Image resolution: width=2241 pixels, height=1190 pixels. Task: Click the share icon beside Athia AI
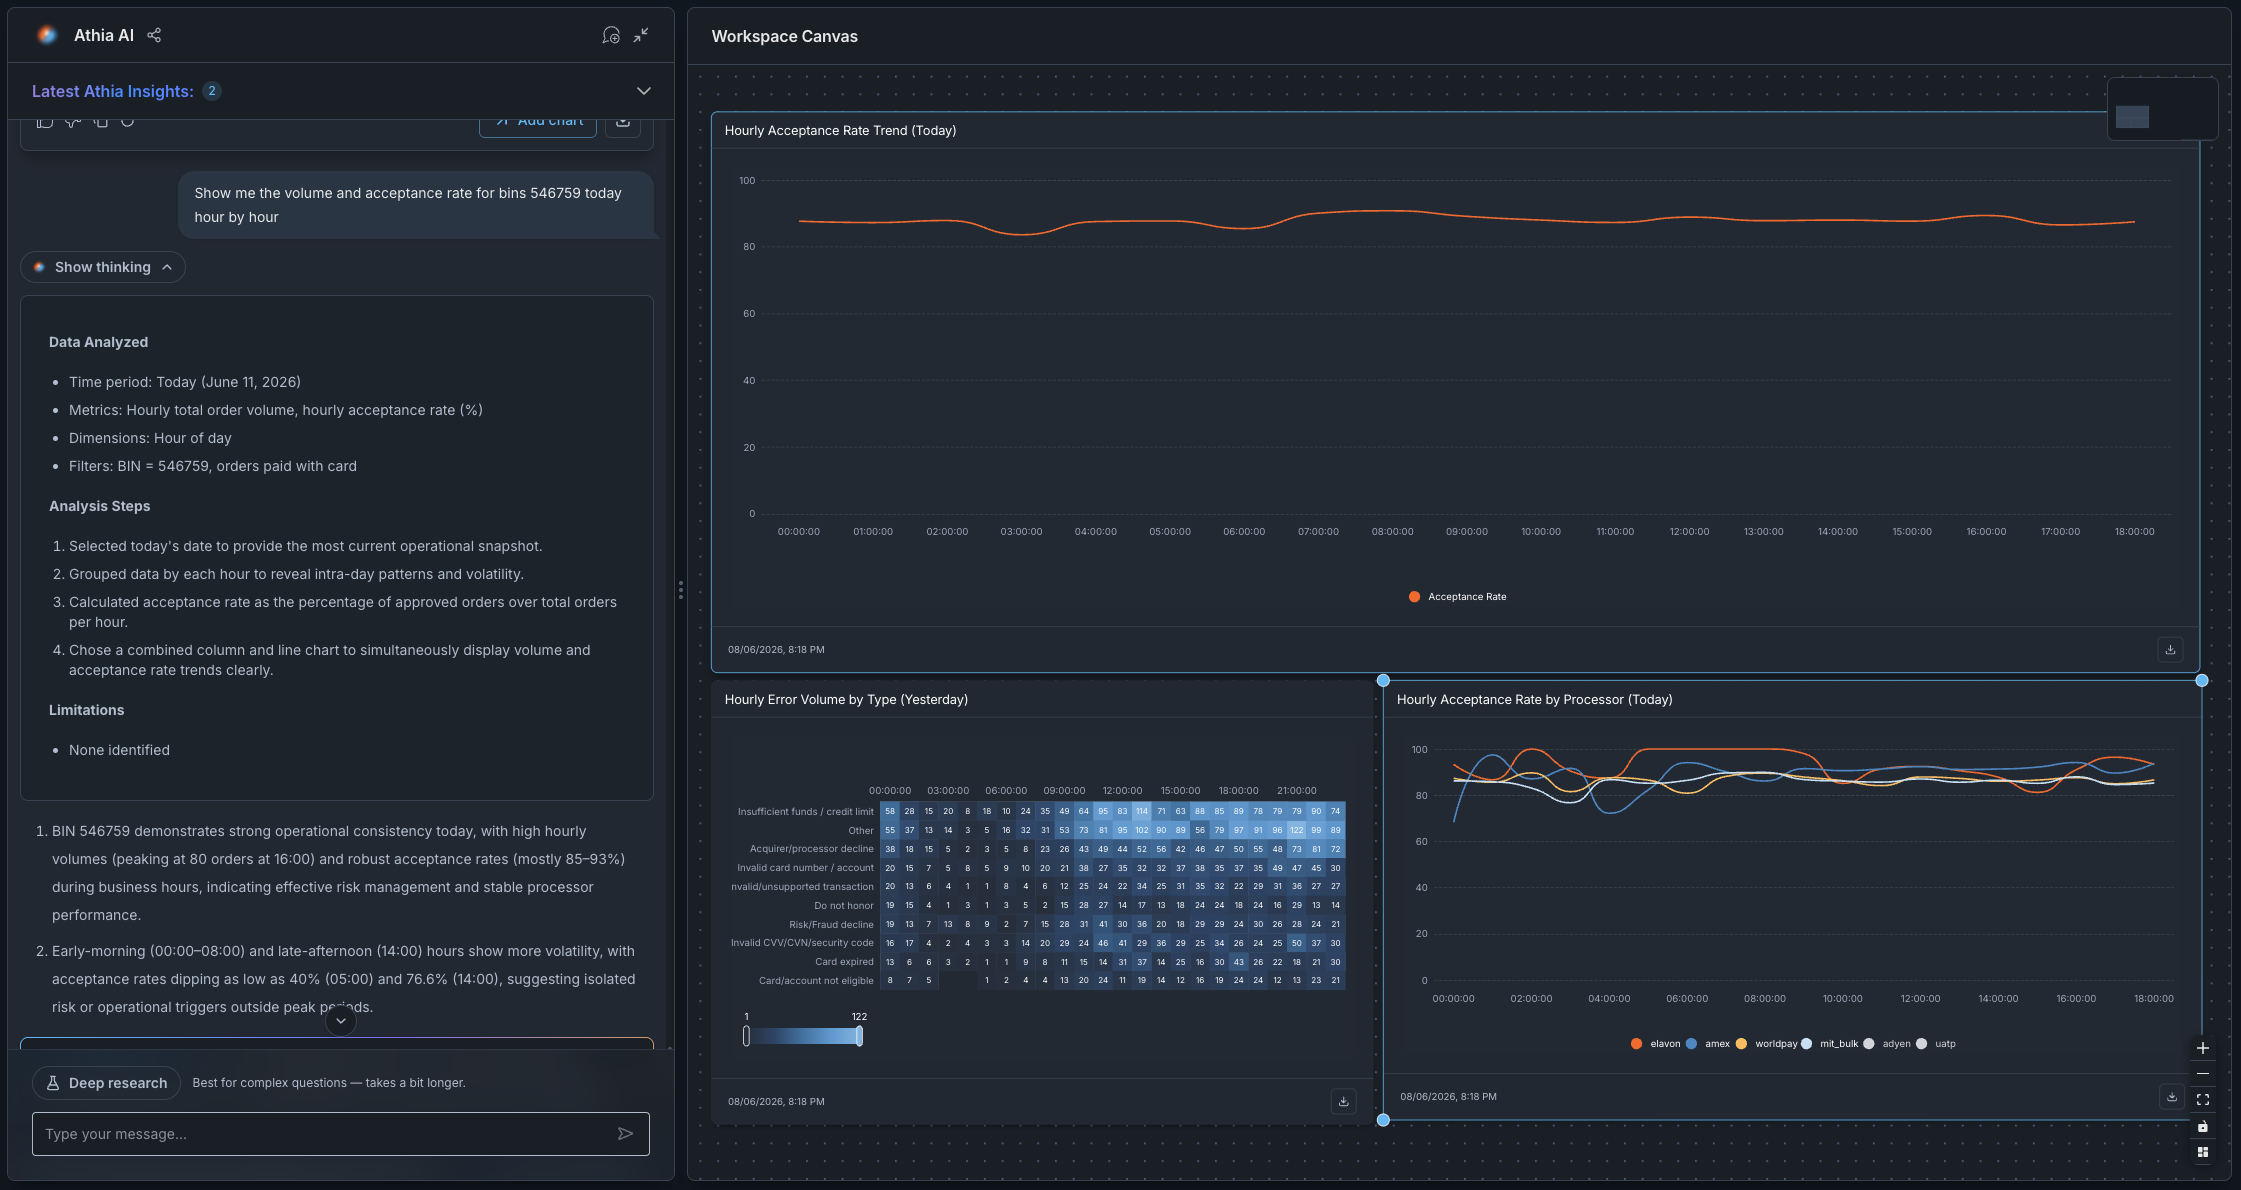pos(154,35)
